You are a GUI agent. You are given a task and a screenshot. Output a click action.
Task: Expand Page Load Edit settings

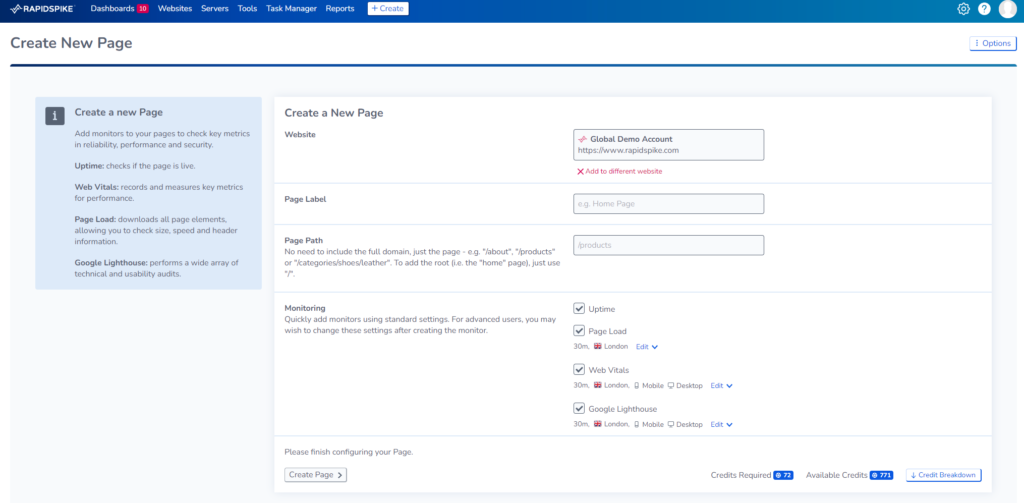coord(647,347)
